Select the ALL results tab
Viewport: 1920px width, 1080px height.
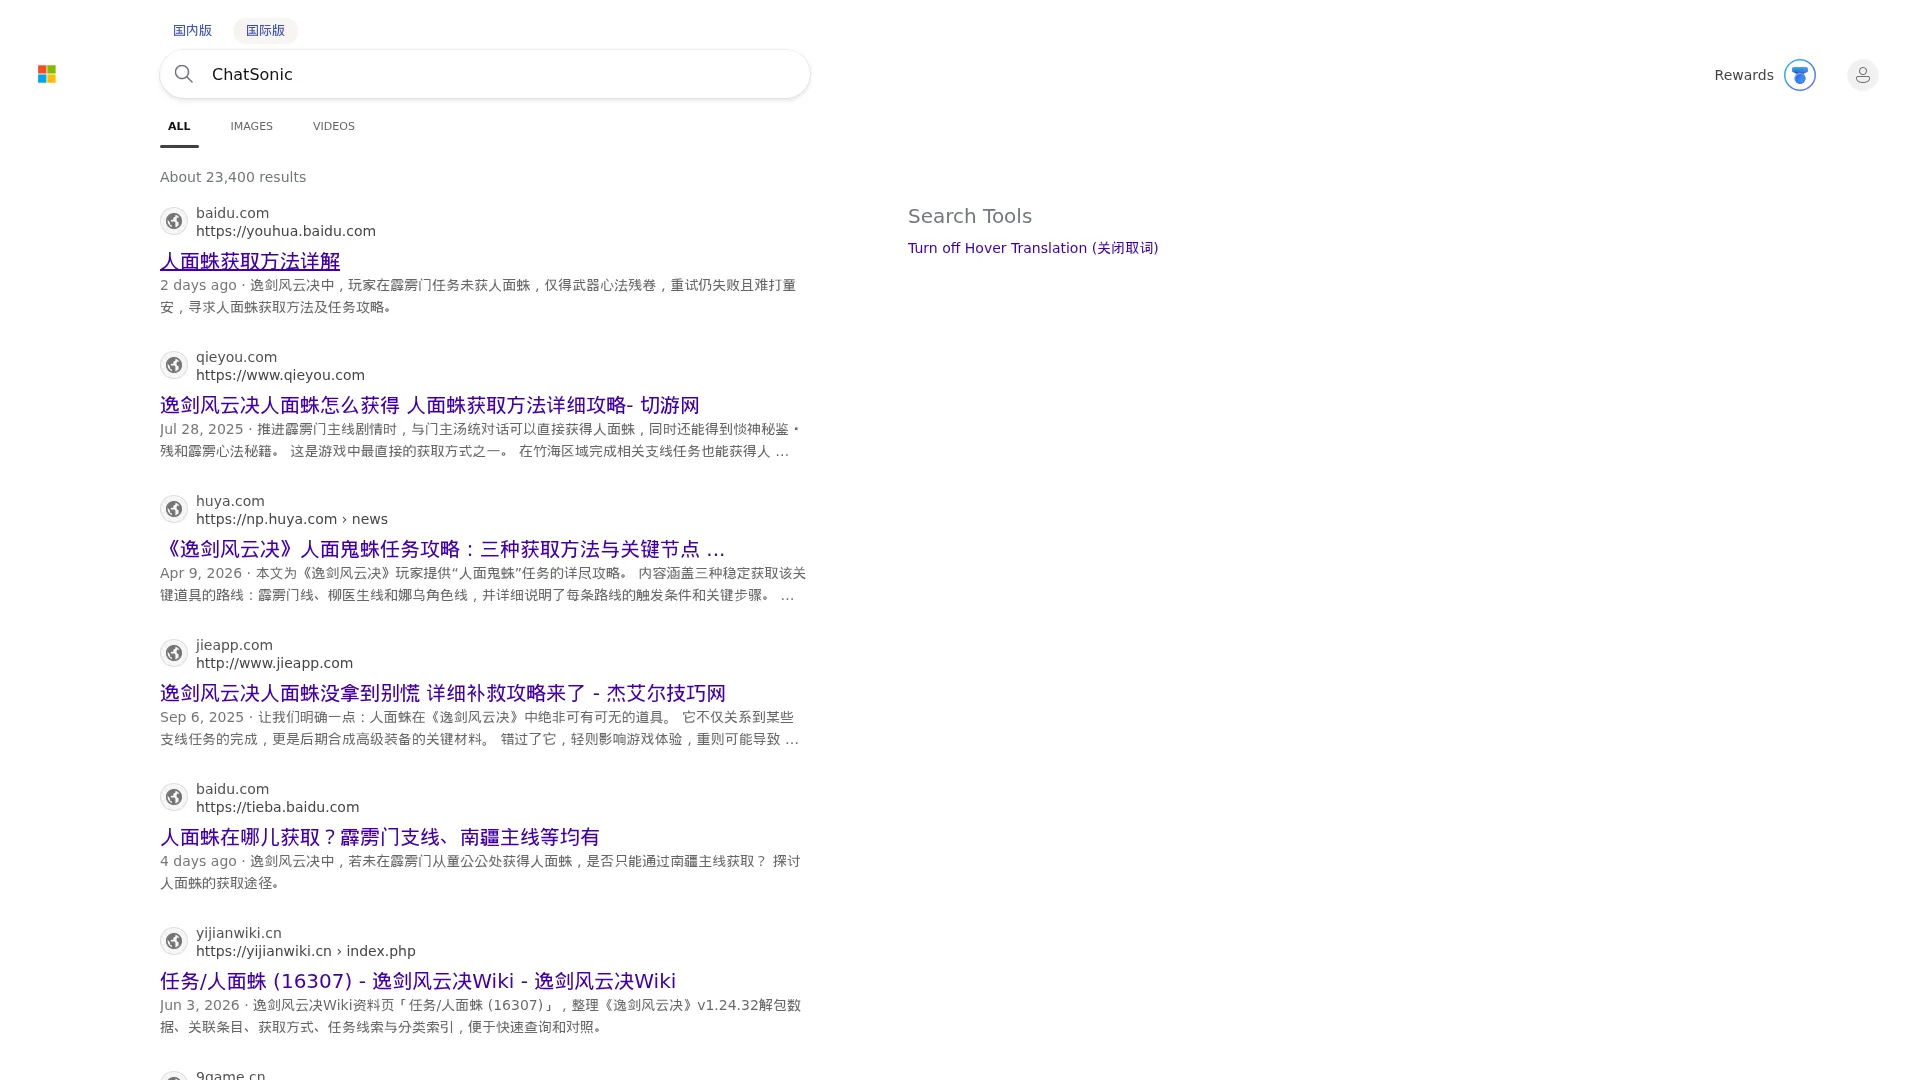pyautogui.click(x=179, y=126)
